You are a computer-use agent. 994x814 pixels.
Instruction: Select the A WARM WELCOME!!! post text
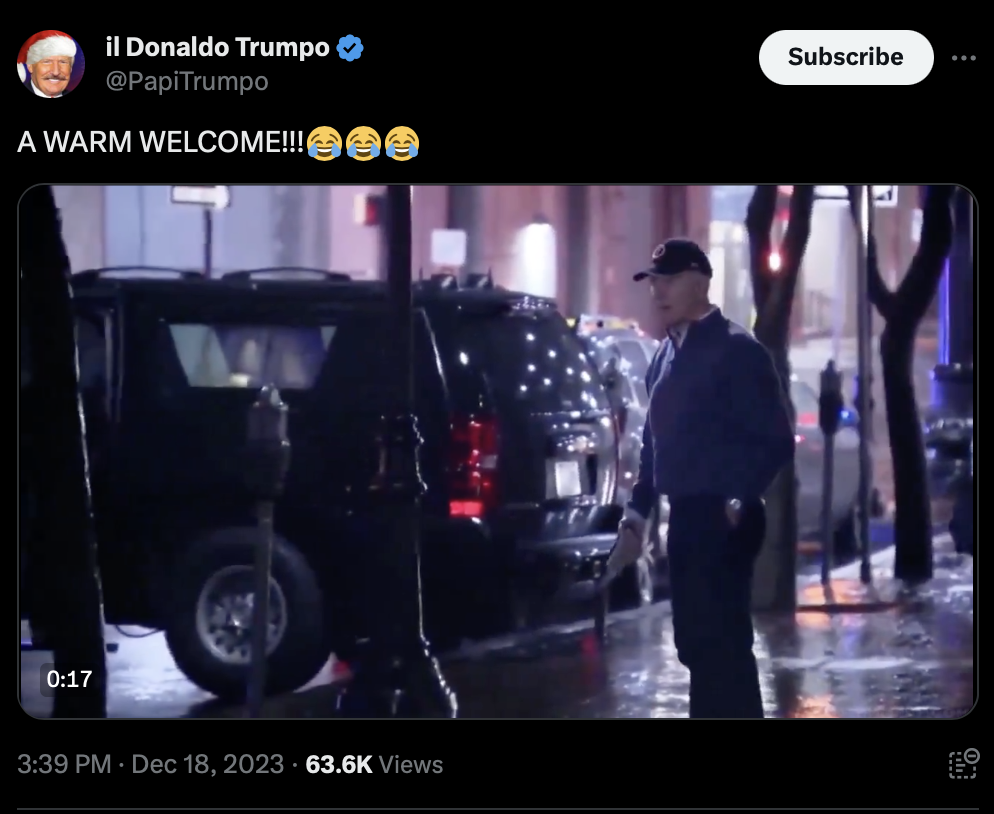click(160, 142)
